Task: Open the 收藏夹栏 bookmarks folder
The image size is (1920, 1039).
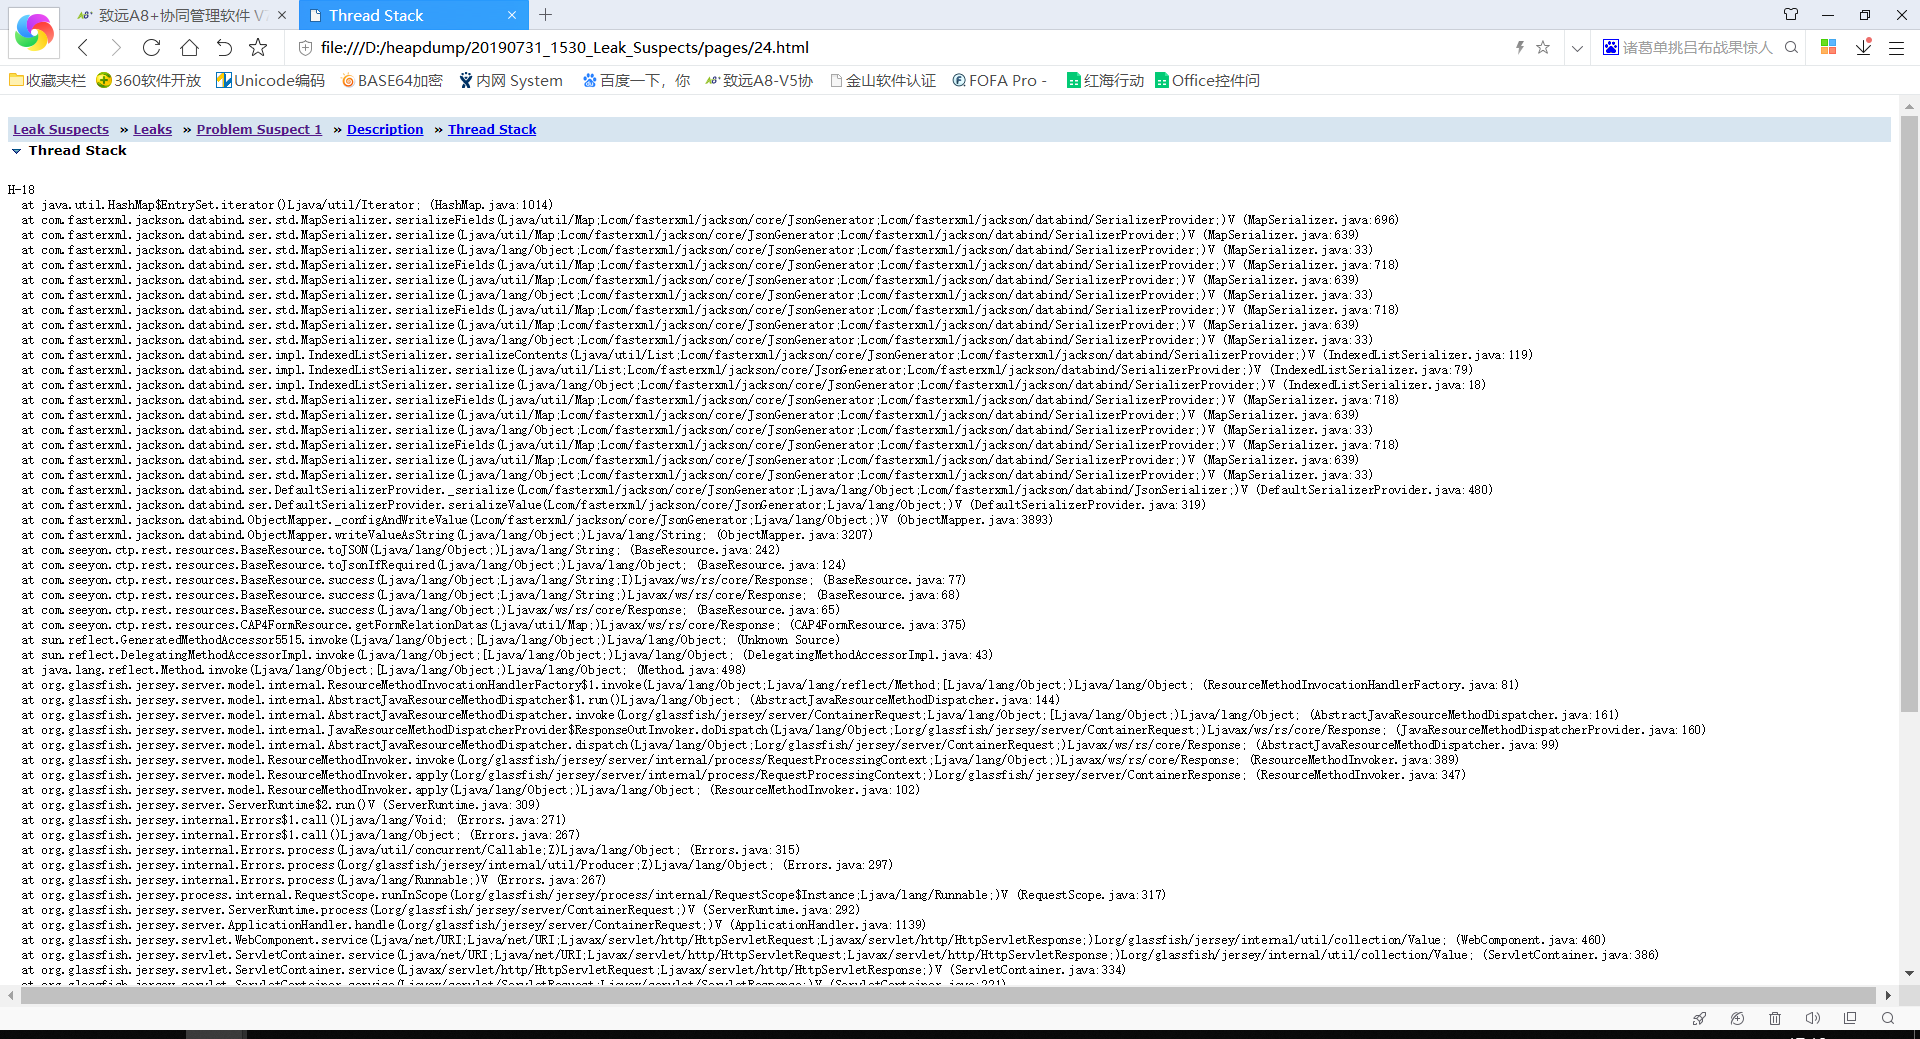Action: coord(47,80)
